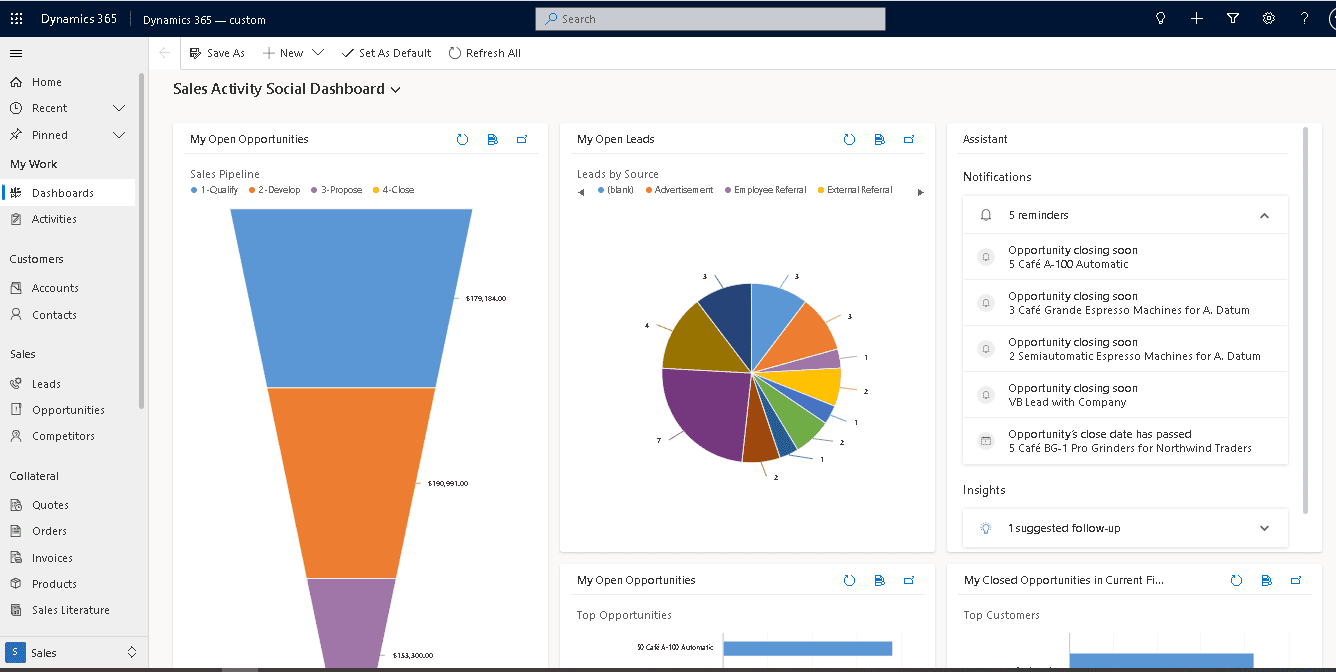
Task: Click New in the command bar
Action: point(283,53)
